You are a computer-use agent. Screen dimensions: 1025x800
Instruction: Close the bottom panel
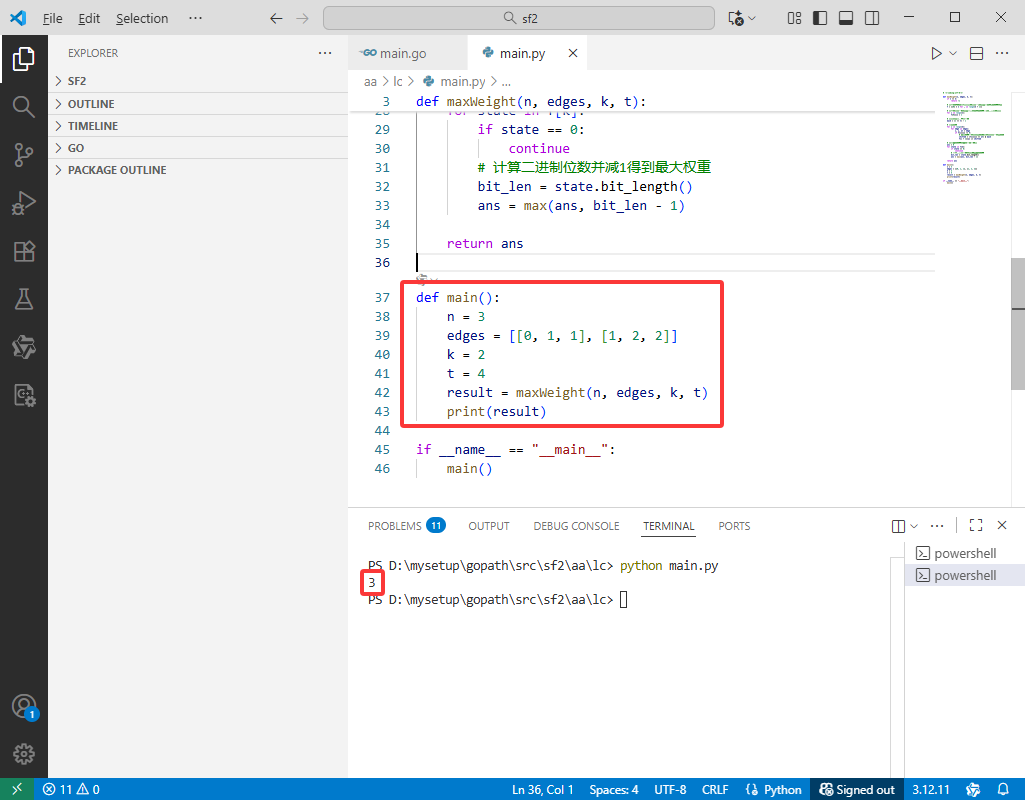[1001, 525]
